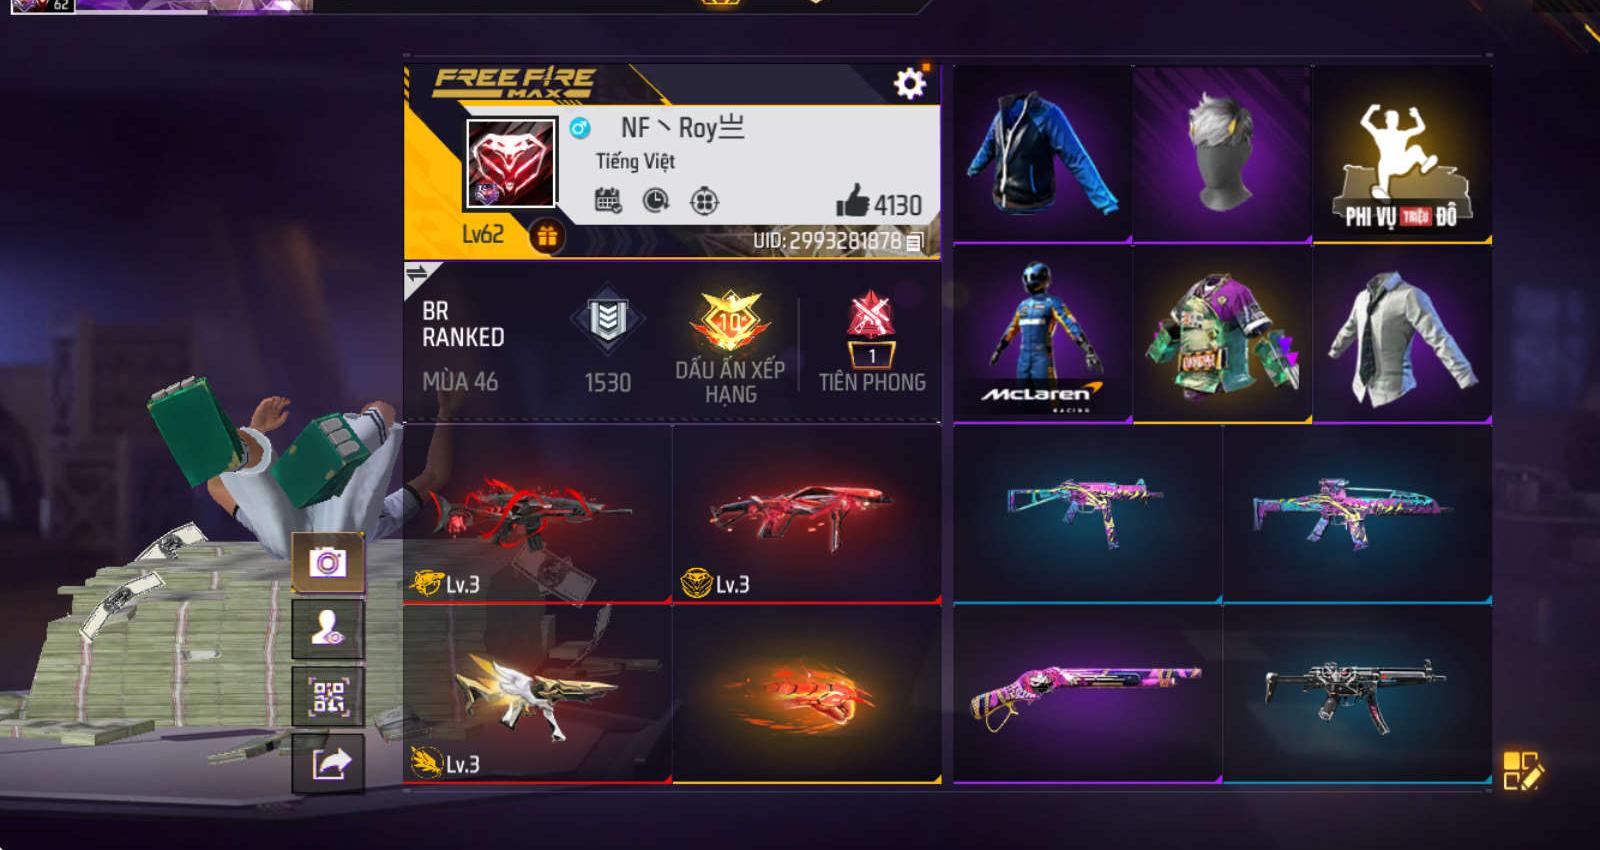
Task: Open profile settings gear icon
Action: pyautogui.click(x=909, y=83)
